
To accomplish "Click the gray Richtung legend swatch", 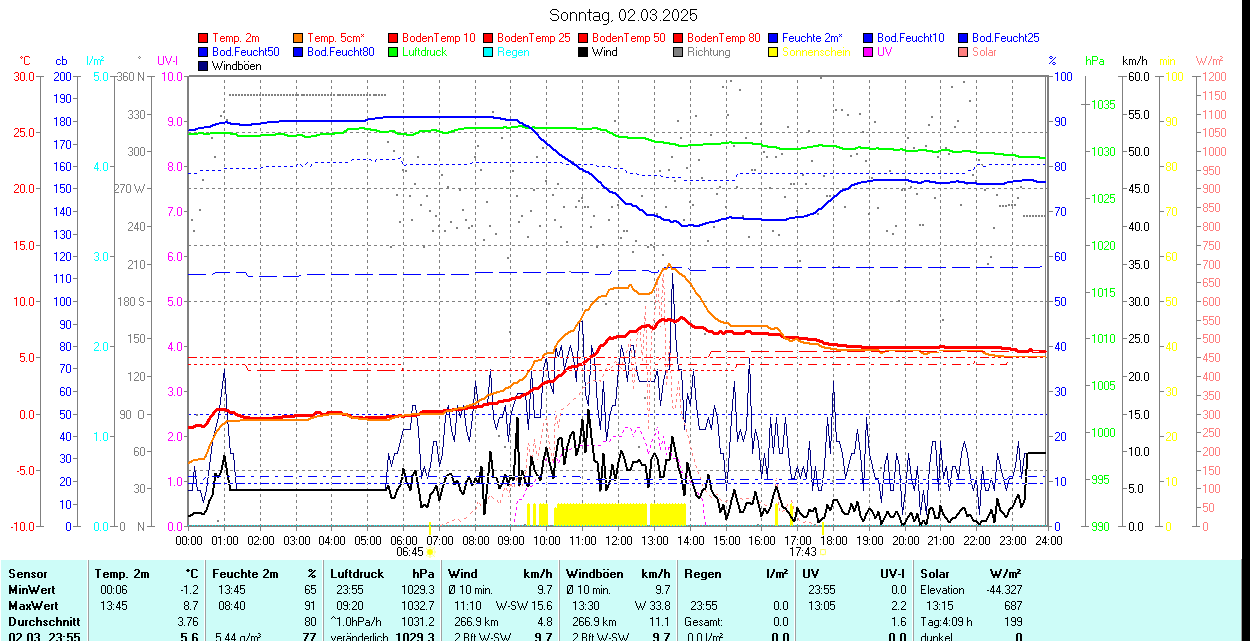I will (679, 52).
